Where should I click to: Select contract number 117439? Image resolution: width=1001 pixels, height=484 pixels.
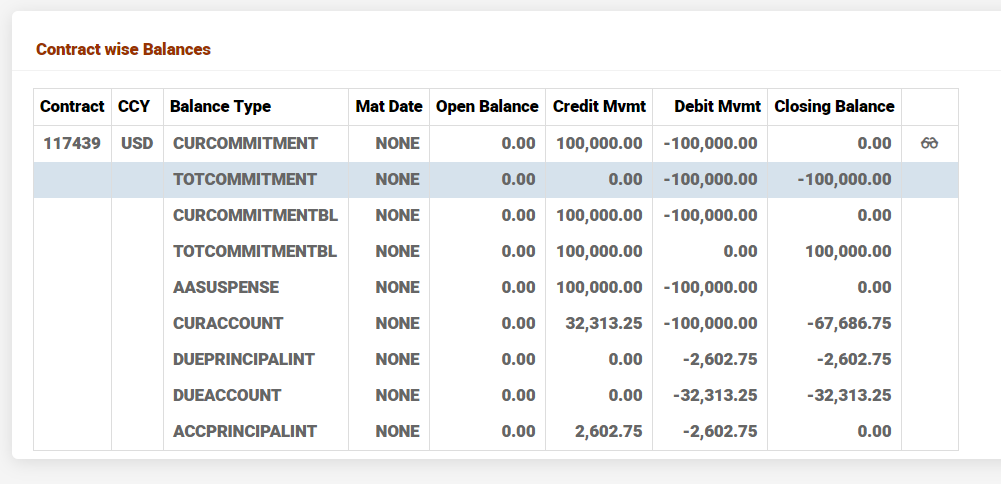coord(72,143)
